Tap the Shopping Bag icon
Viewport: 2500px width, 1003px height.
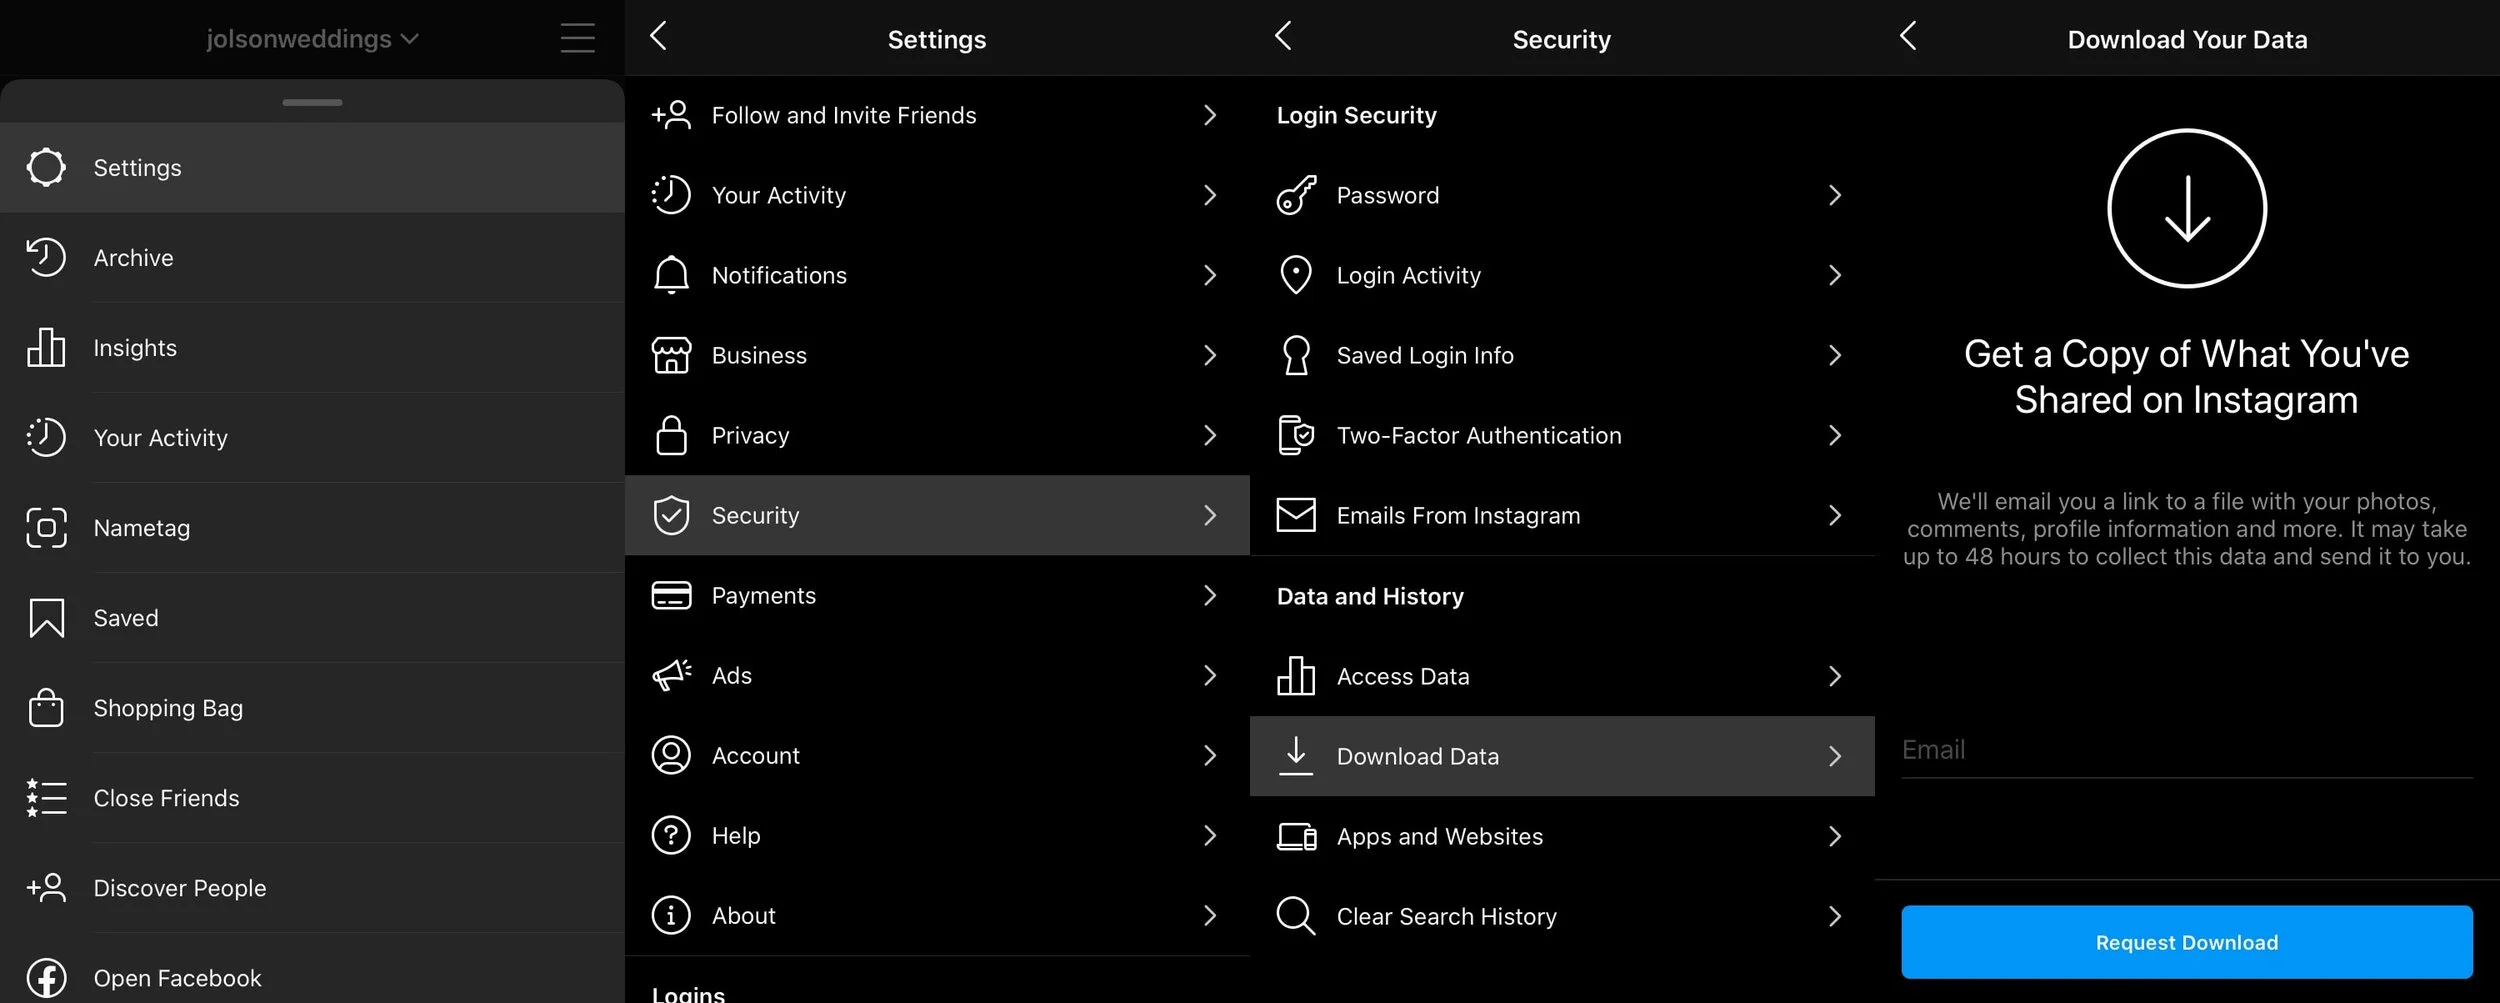46,707
